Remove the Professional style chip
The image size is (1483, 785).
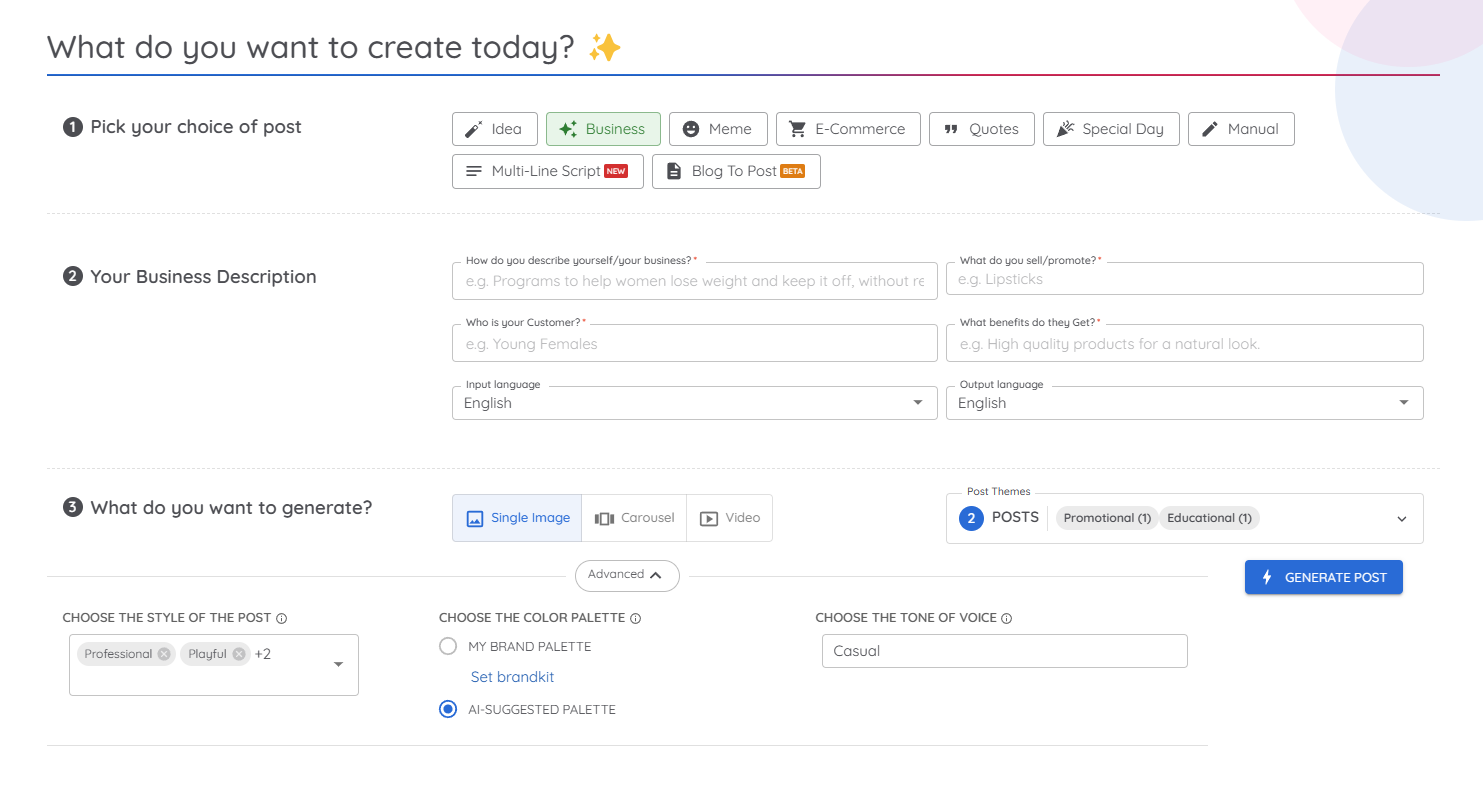click(x=164, y=654)
